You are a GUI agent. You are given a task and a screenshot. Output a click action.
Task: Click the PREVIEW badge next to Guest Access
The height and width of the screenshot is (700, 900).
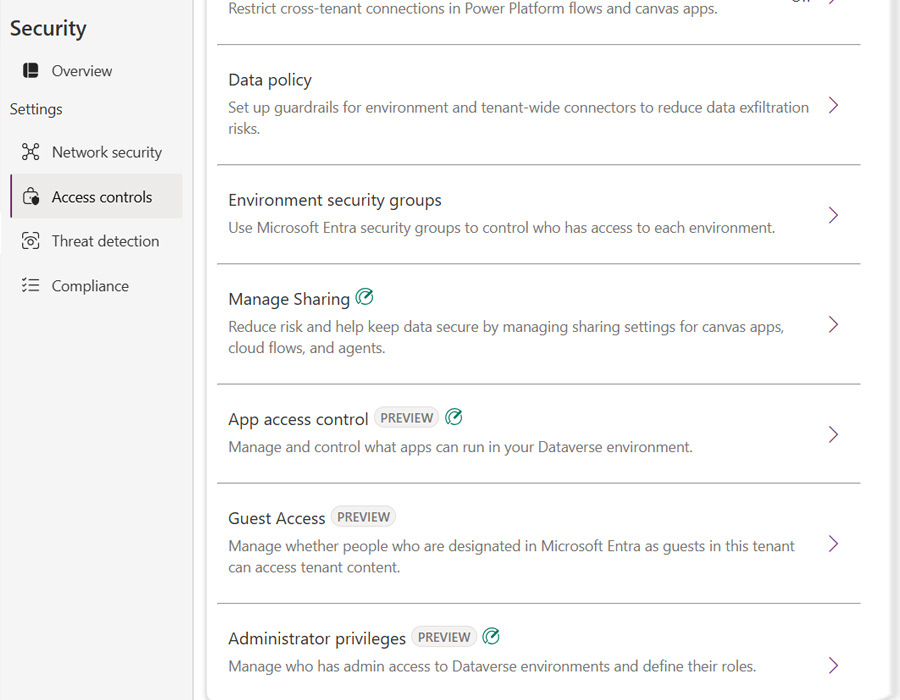(363, 517)
